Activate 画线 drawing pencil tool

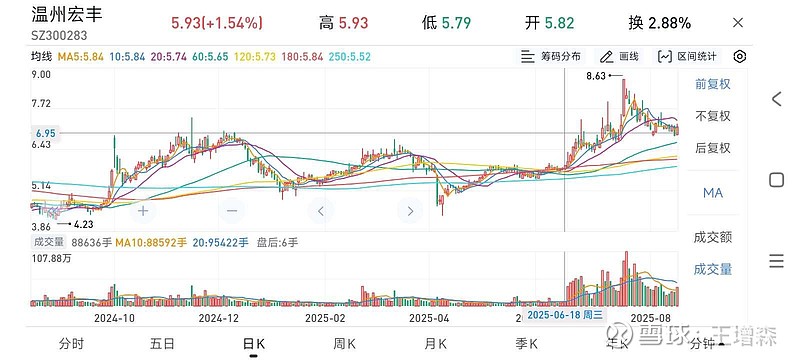[x=619, y=57]
